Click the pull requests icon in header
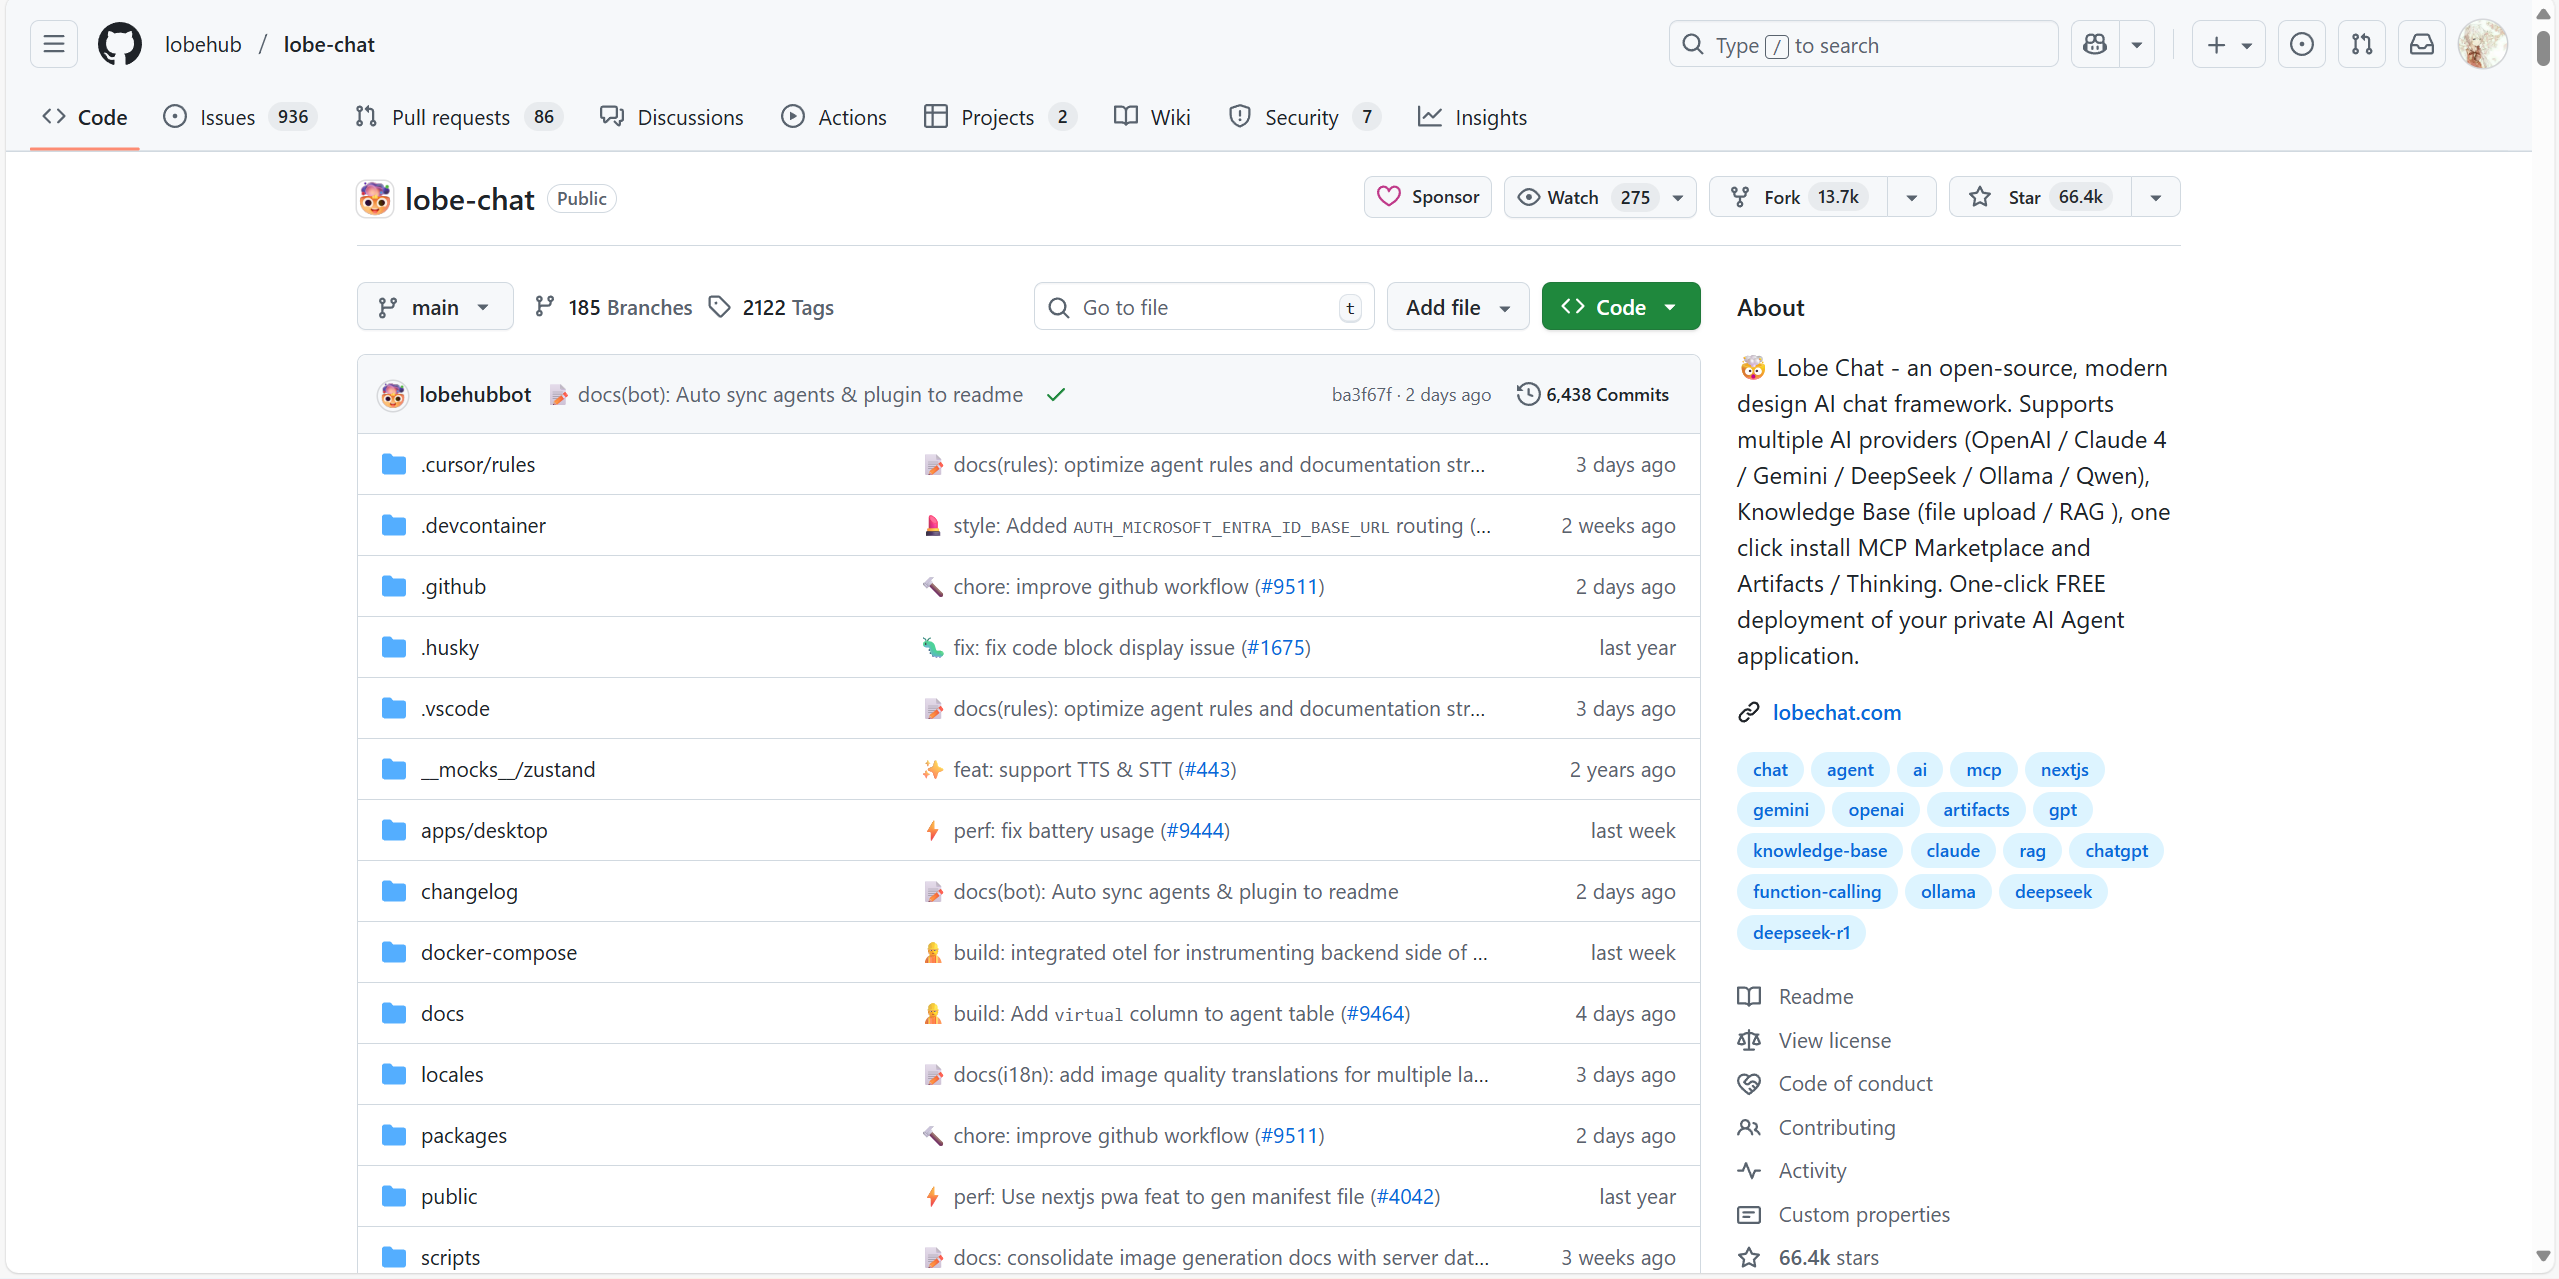The width and height of the screenshot is (2559, 1279). click(2361, 44)
